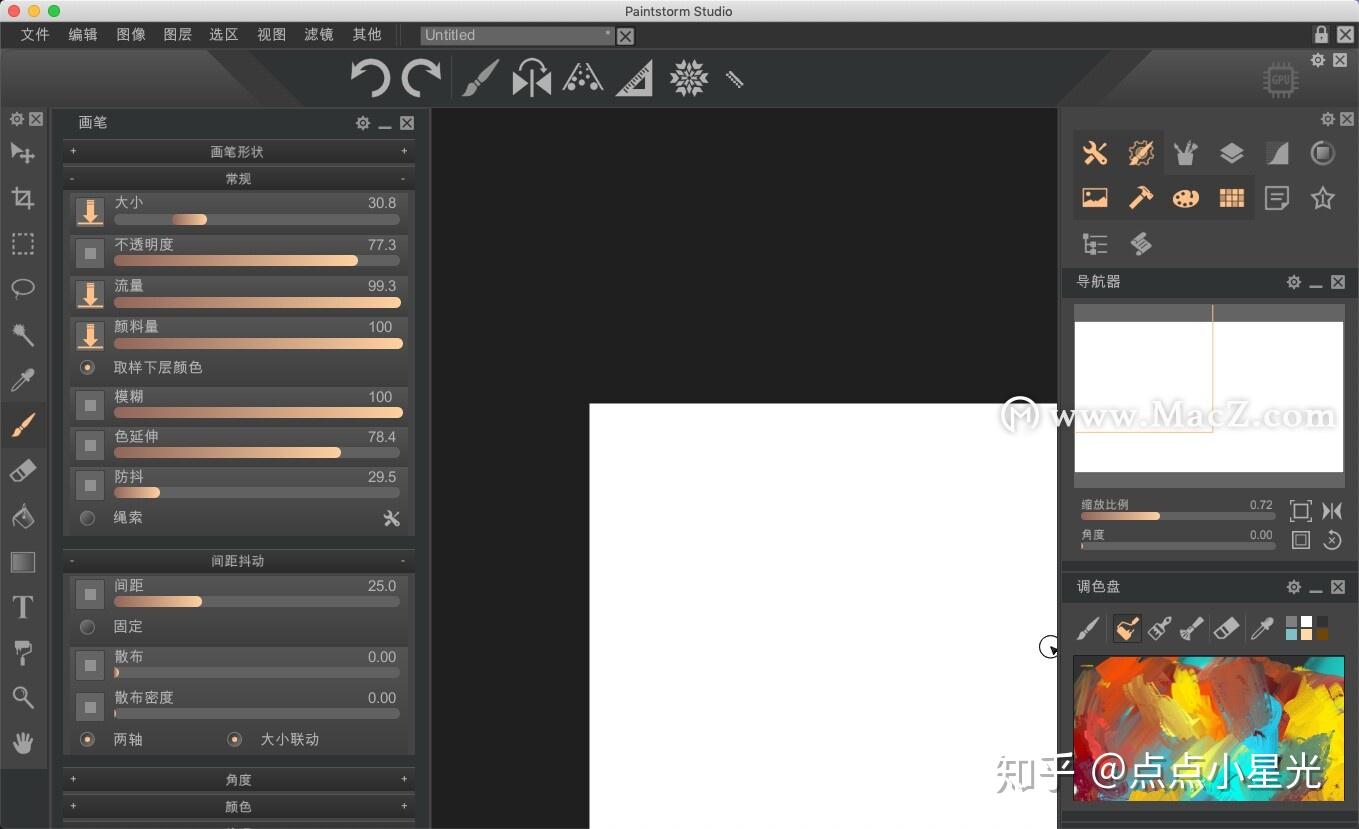
Task: Select the Text tool in the left toolbar
Action: pos(22,606)
